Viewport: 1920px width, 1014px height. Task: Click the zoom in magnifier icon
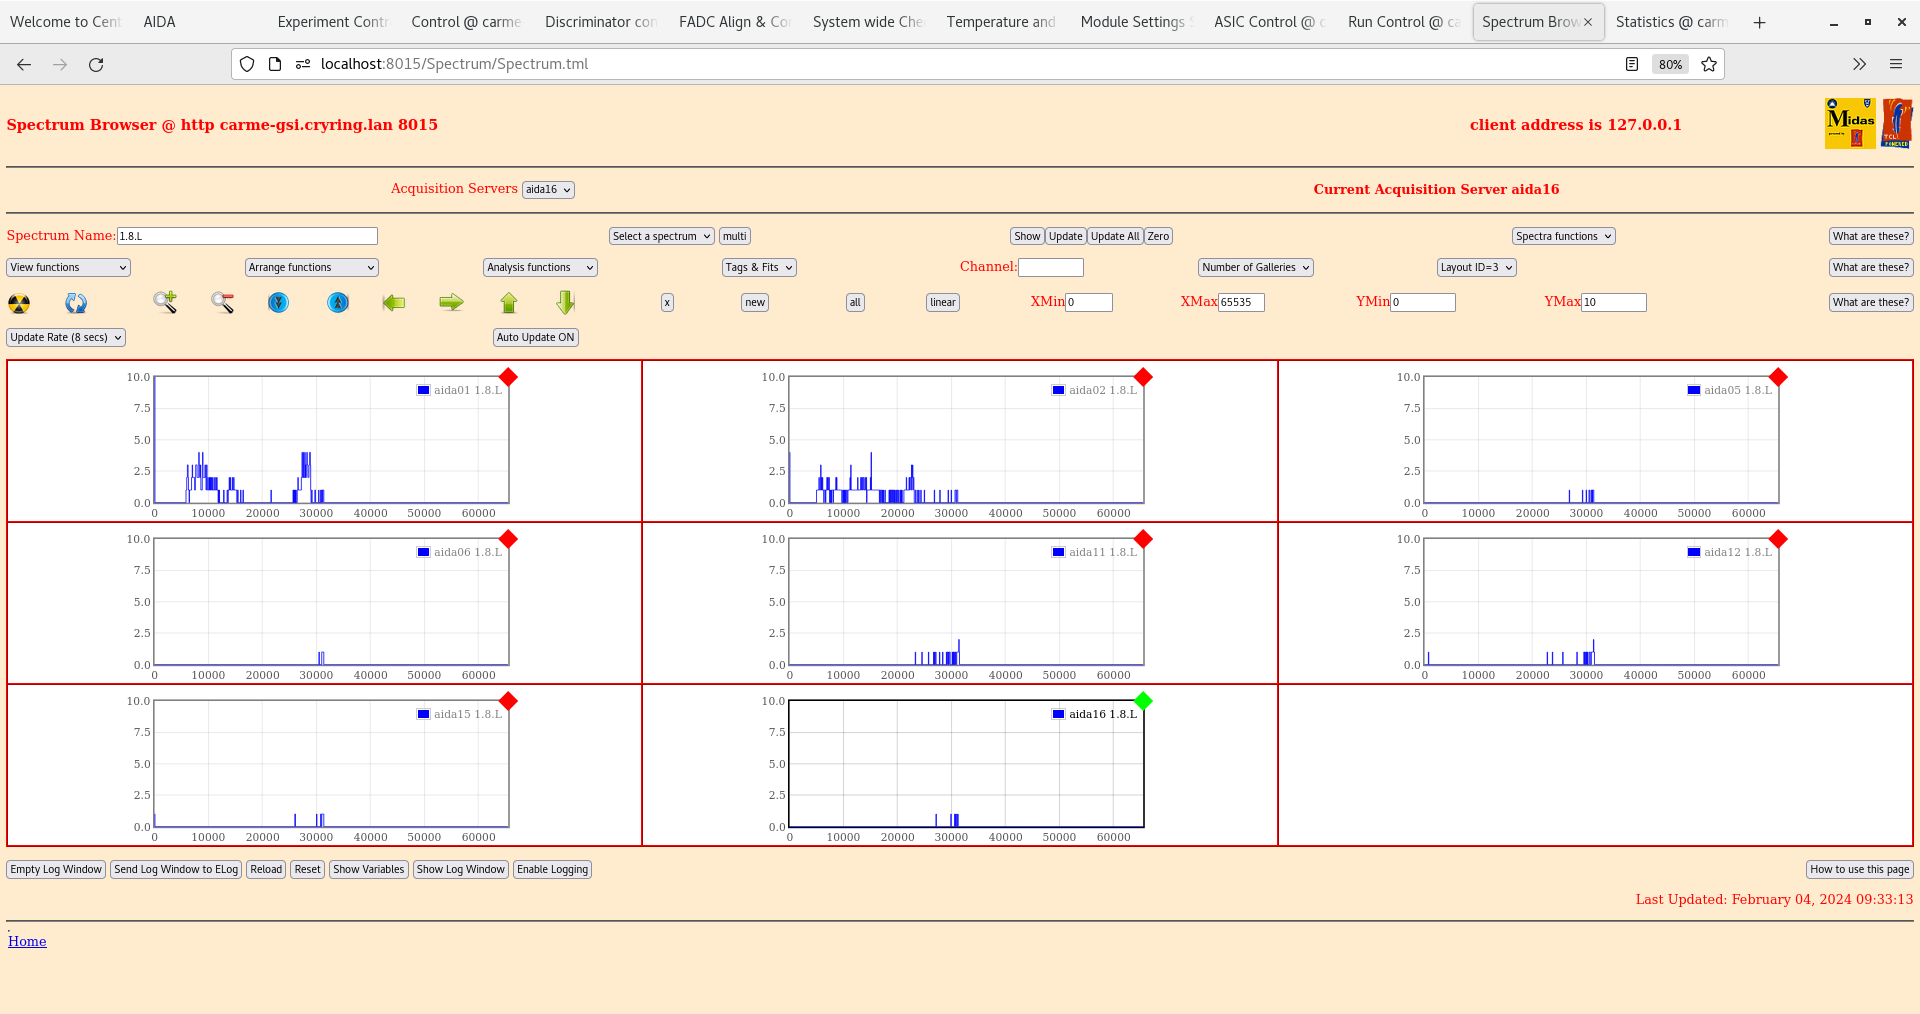(165, 302)
